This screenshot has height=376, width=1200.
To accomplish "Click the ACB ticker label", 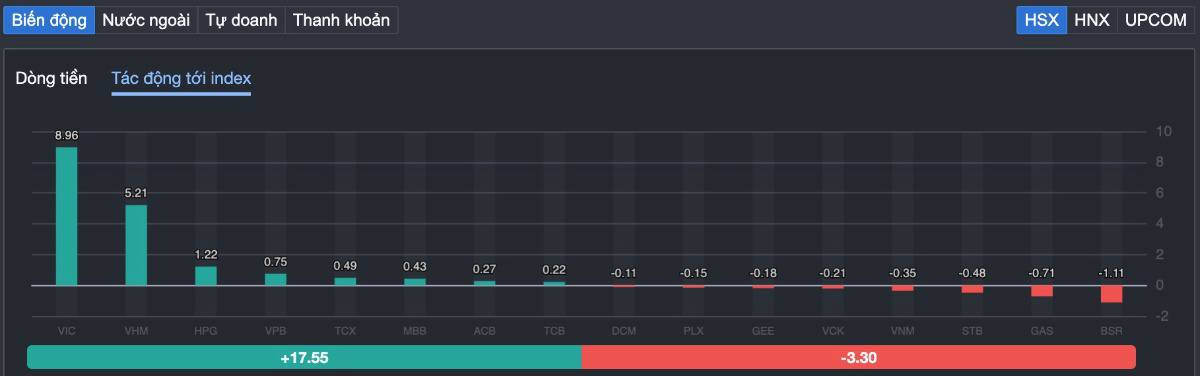I will coord(484,330).
